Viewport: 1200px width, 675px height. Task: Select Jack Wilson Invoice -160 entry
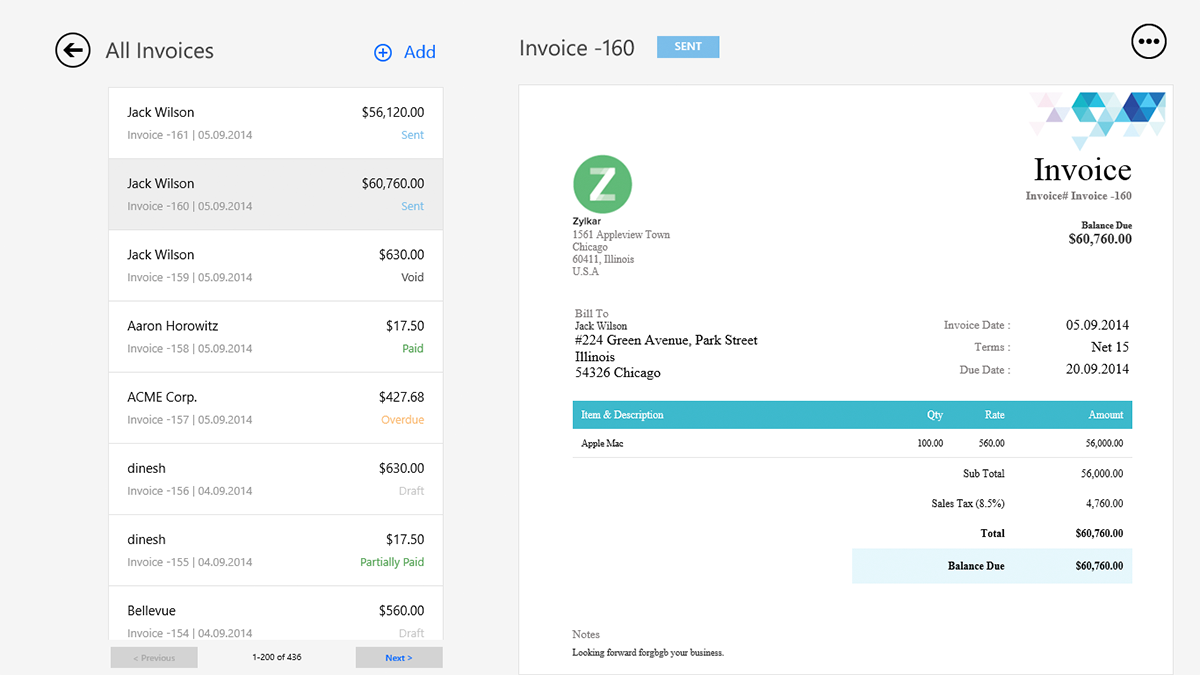pyautogui.click(x=275, y=194)
